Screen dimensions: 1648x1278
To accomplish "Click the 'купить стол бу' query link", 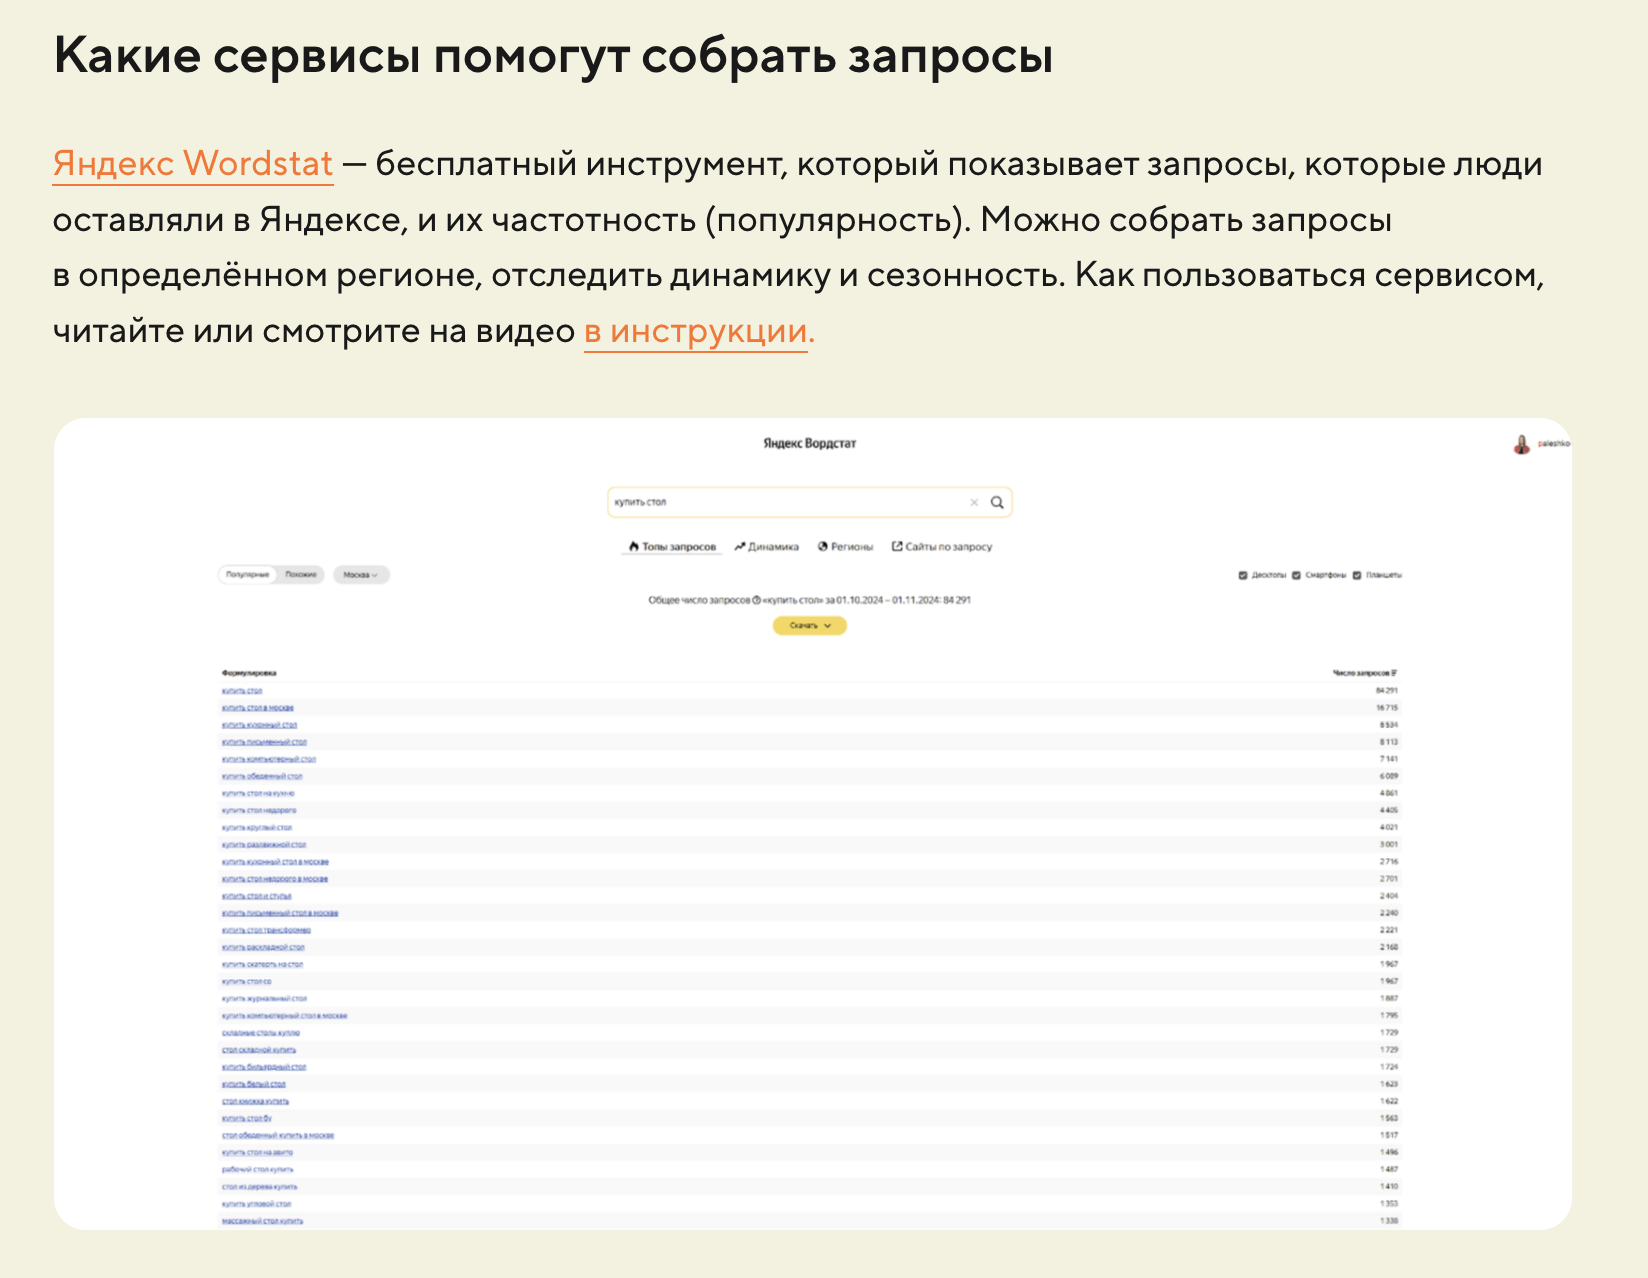I will [247, 1118].
